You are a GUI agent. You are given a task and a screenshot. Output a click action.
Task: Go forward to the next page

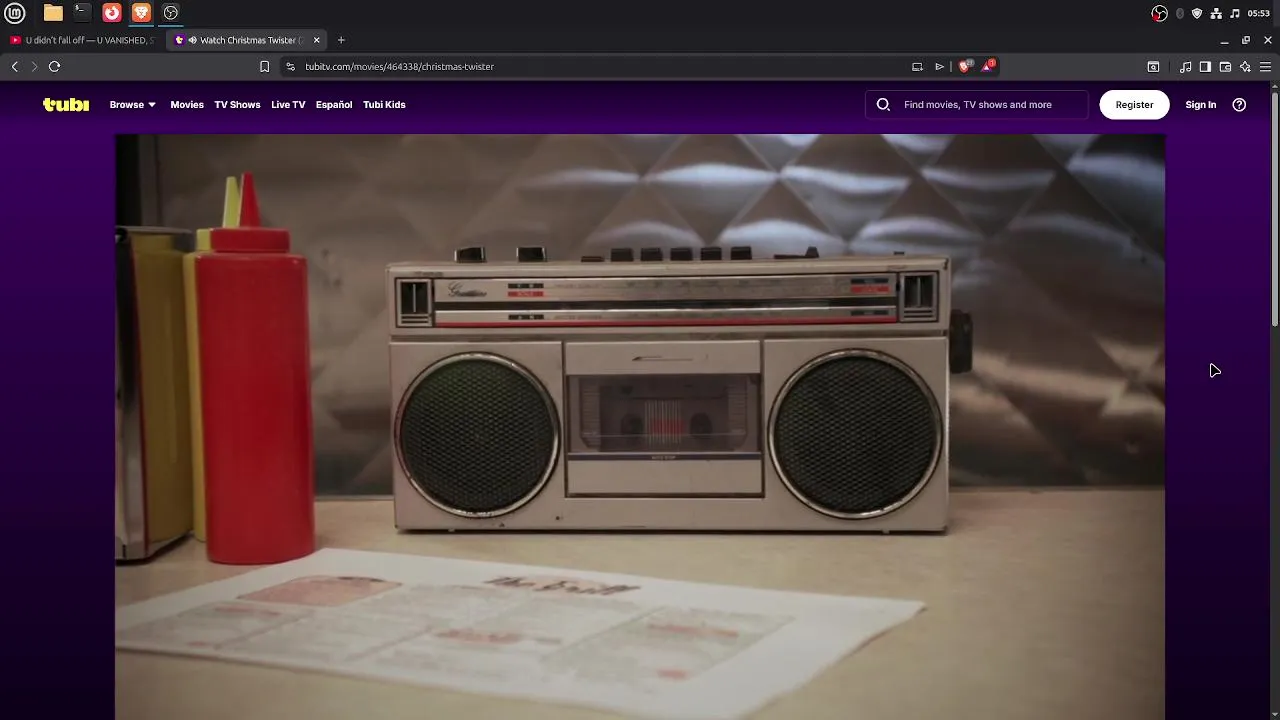coord(34,66)
